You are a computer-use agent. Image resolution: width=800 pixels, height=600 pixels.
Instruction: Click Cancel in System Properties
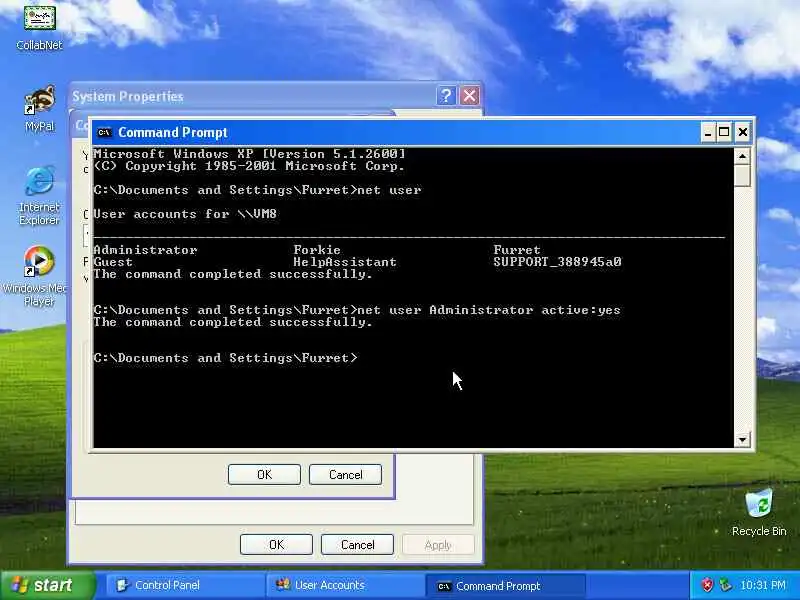(x=357, y=545)
